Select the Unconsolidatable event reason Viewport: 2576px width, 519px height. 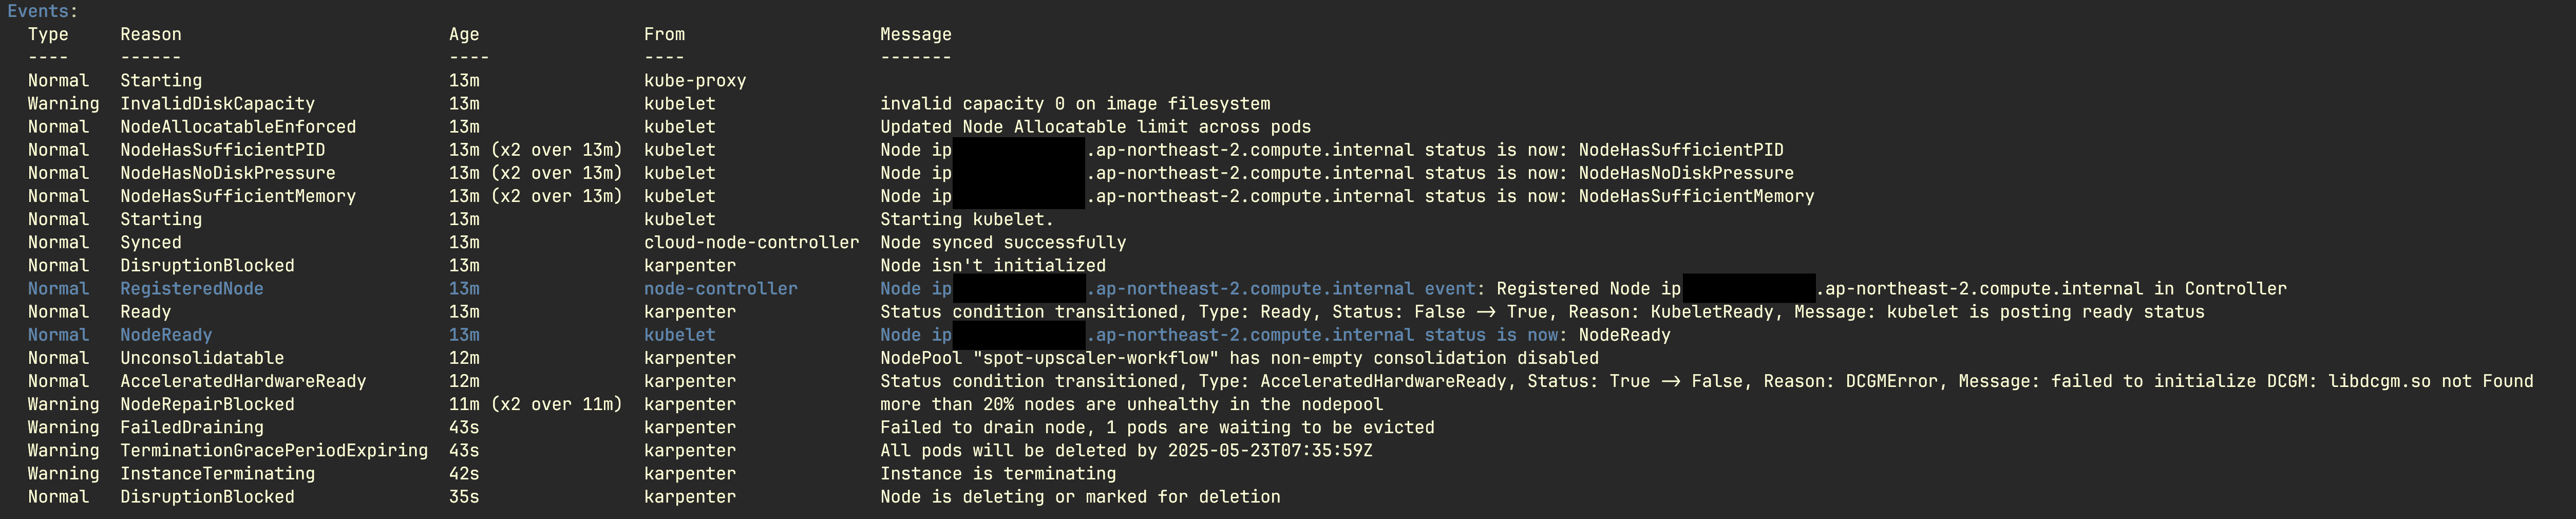[202, 359]
